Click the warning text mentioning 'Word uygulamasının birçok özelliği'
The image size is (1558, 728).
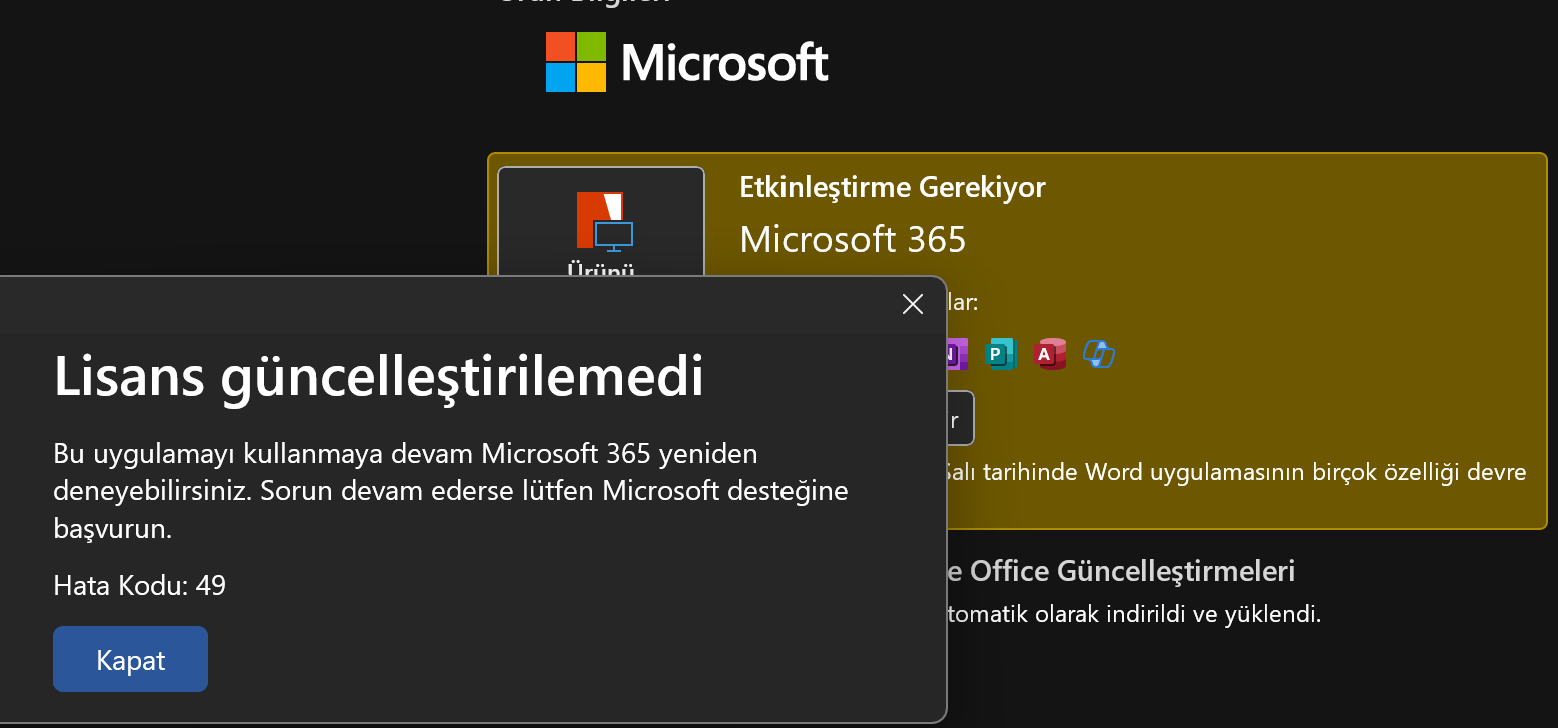coord(1236,472)
